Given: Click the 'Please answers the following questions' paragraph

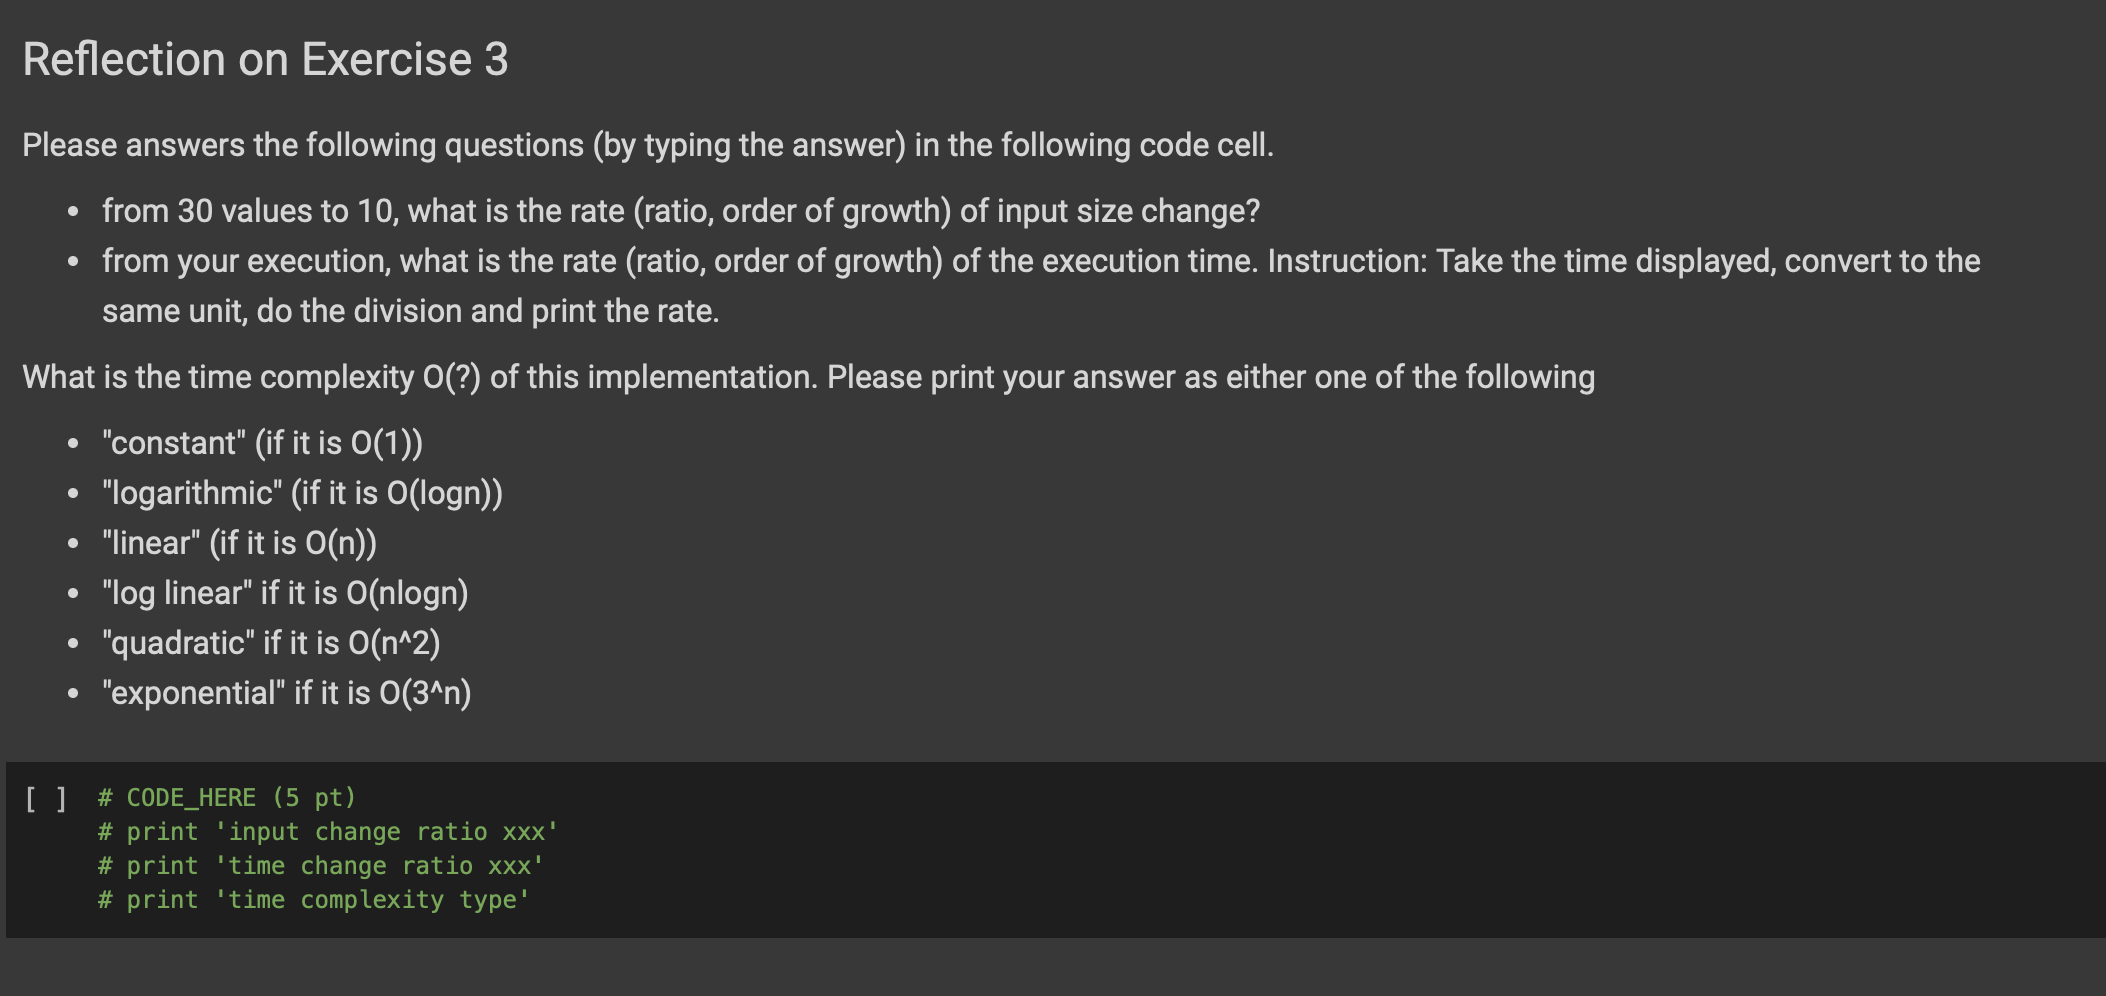Looking at the screenshot, I should (x=648, y=145).
